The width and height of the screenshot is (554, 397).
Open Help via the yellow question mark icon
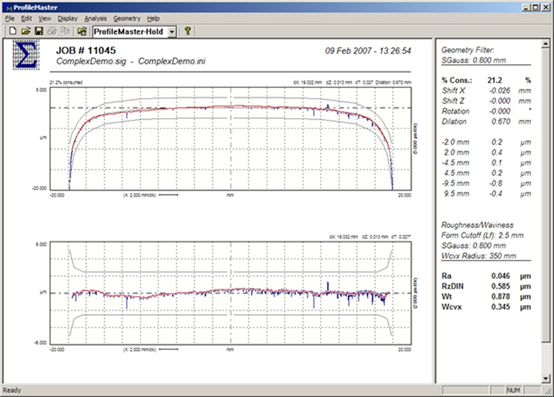pyautogui.click(x=188, y=31)
